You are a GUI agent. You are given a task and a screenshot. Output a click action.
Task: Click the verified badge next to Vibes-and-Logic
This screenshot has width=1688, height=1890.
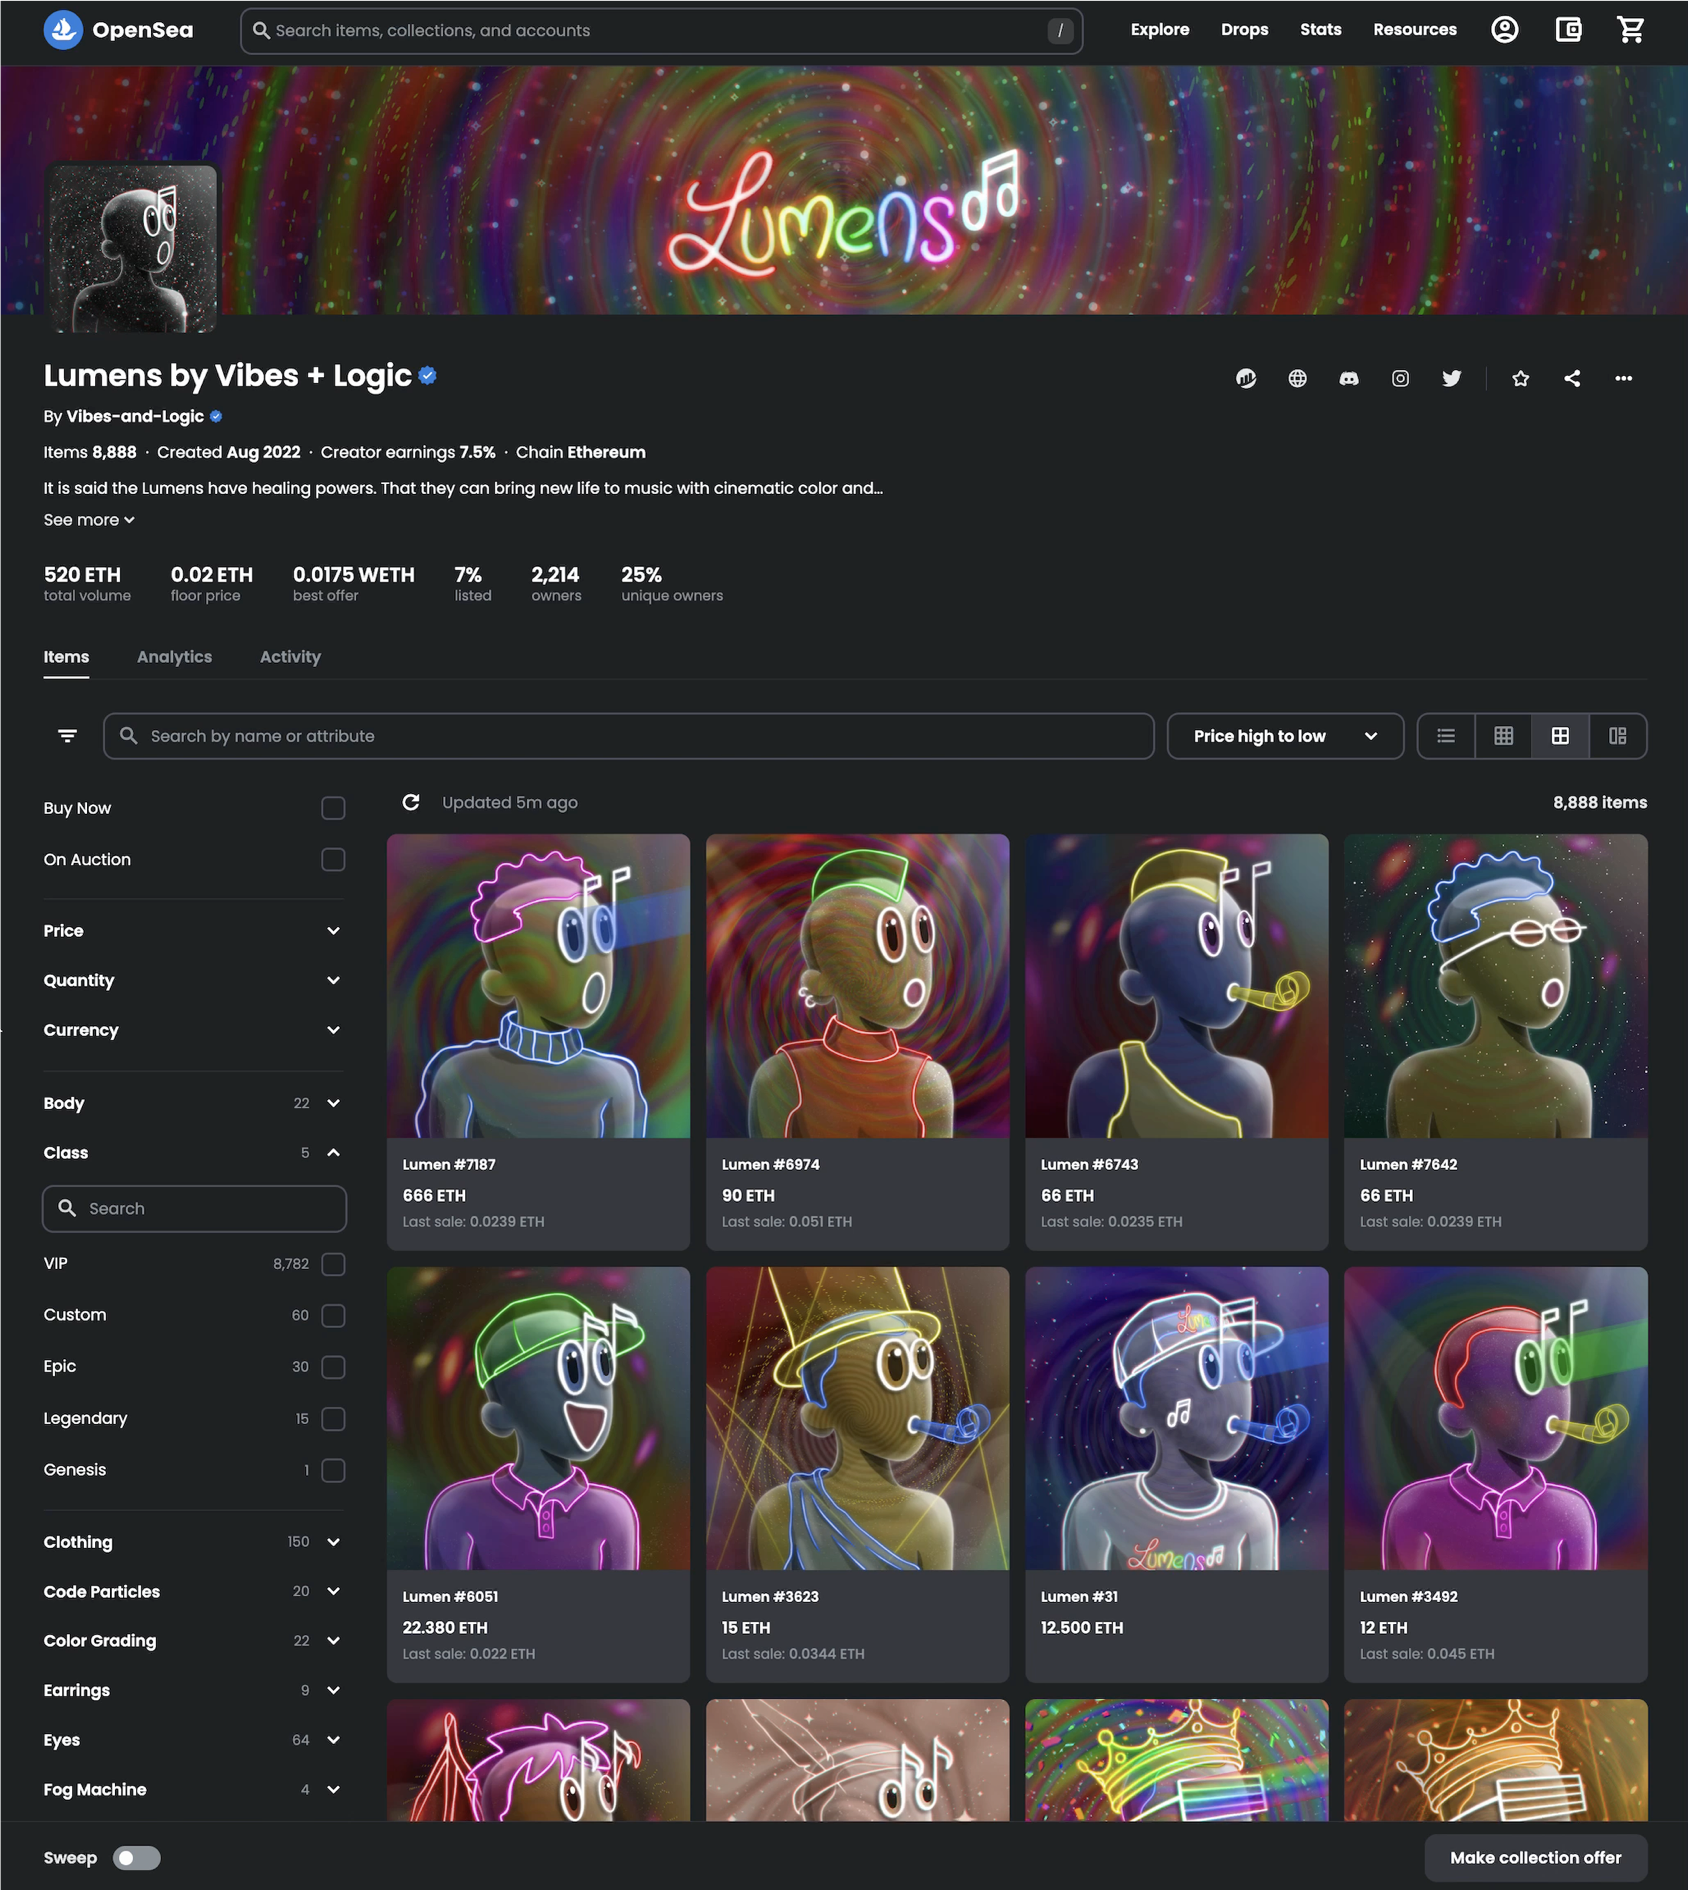pyautogui.click(x=216, y=416)
